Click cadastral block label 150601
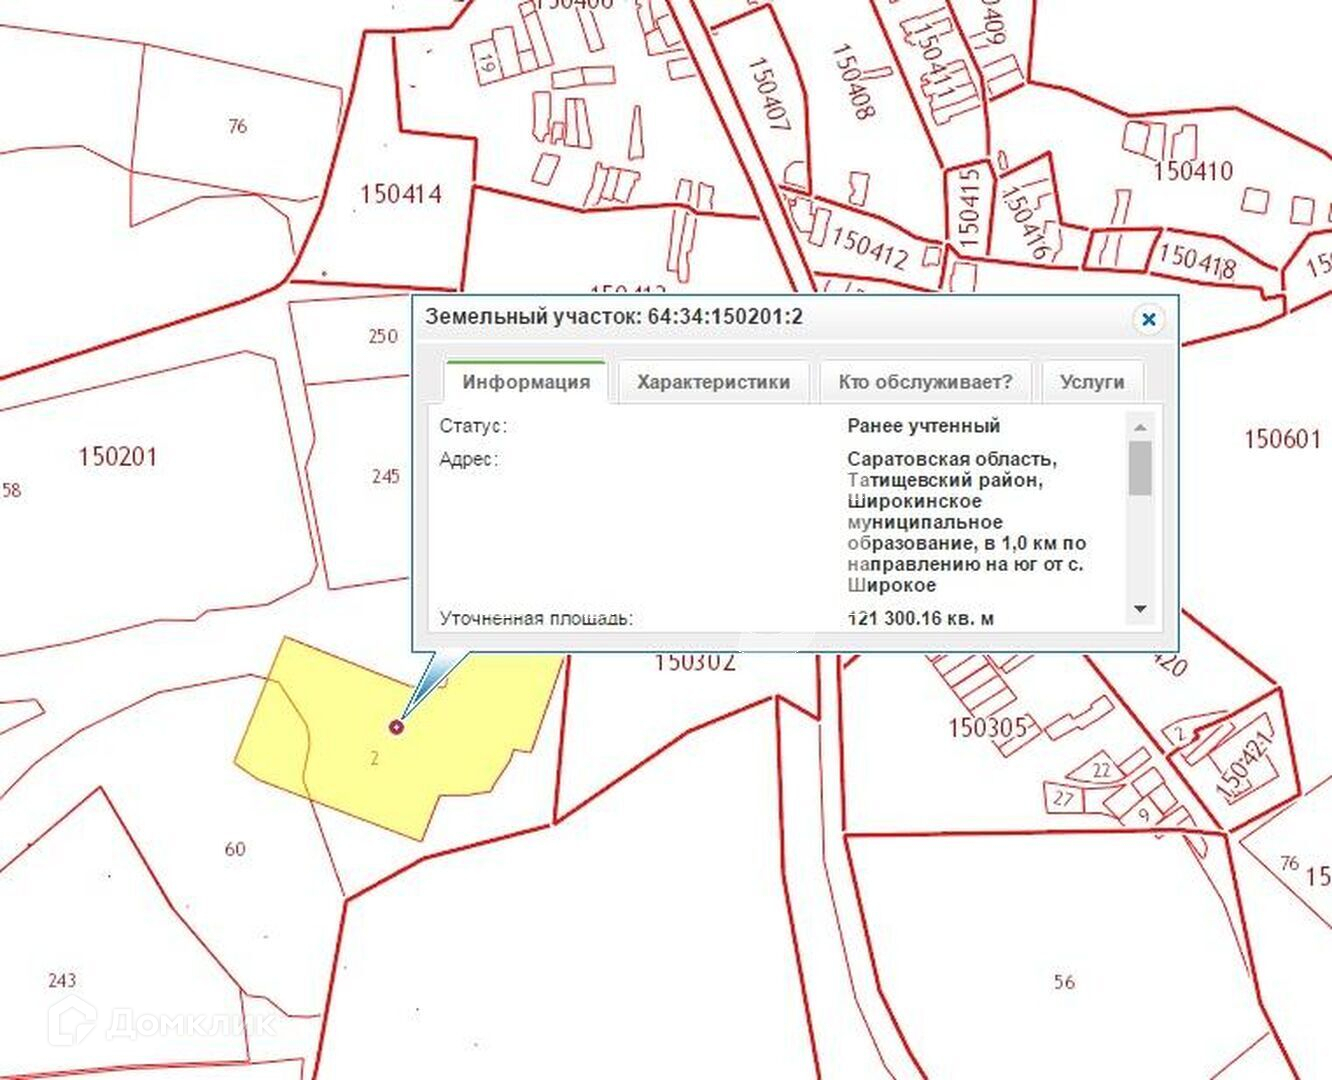This screenshot has height=1080, width=1332. [x=1282, y=439]
